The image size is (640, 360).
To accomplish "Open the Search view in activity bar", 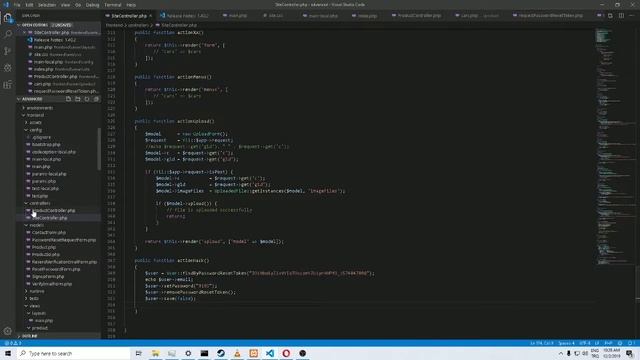I will click(8, 34).
